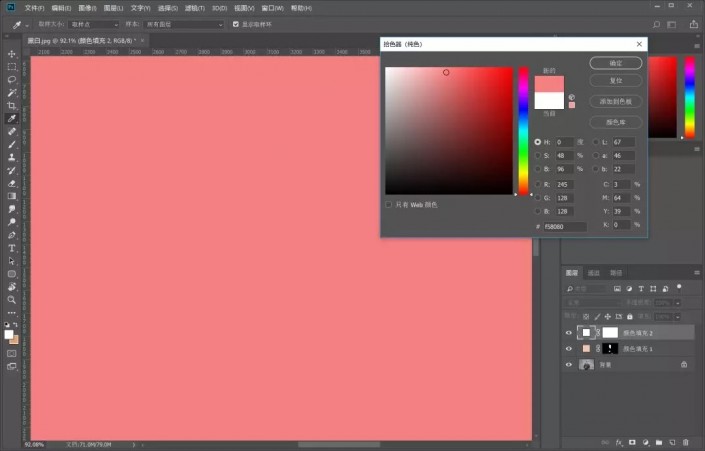
Task: Click the 添加到色板 button
Action: [x=615, y=102]
